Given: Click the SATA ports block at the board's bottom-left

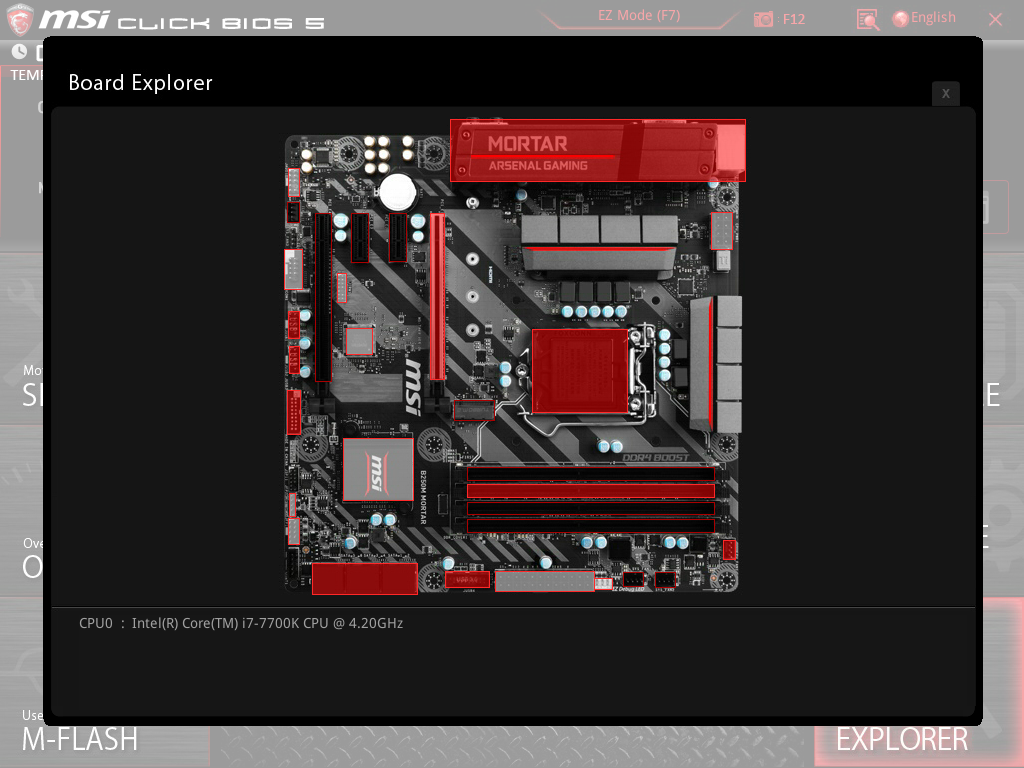Looking at the screenshot, I should tap(364, 578).
